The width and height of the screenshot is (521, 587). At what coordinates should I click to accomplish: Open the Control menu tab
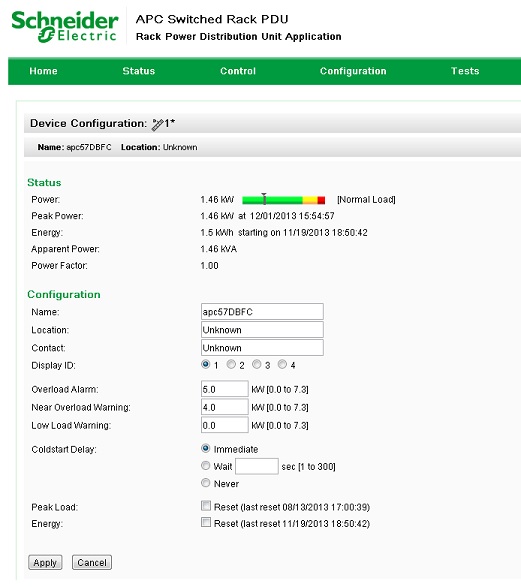pos(238,71)
